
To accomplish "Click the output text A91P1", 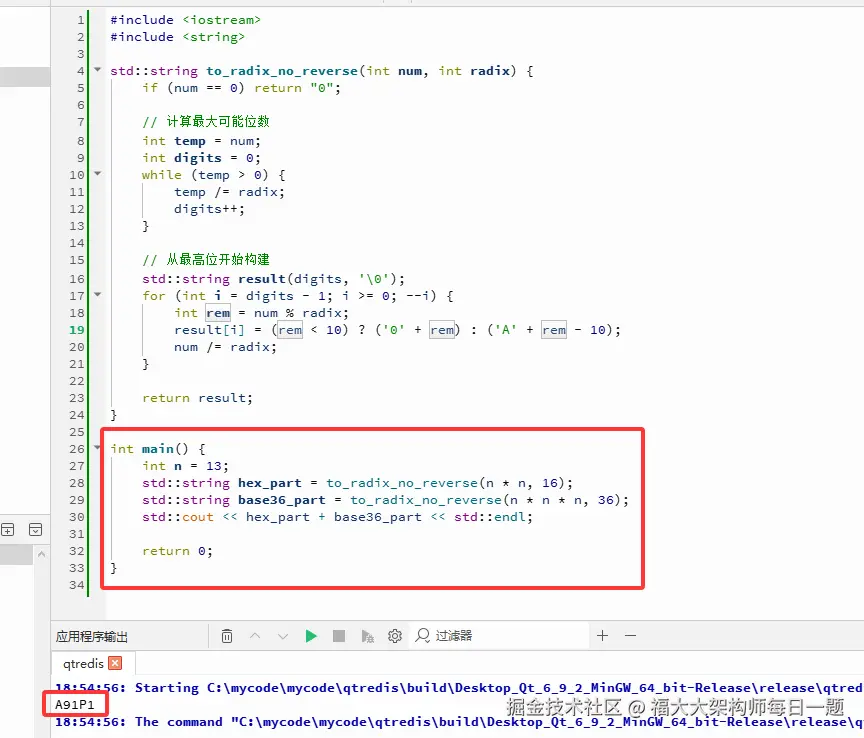I will tap(74, 704).
